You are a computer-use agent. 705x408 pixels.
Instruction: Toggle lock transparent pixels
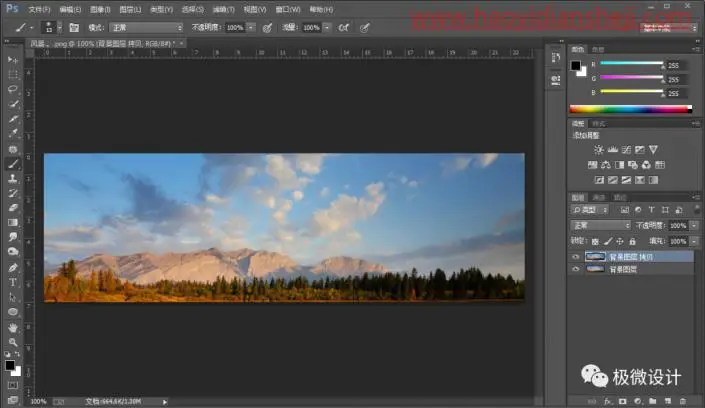tap(595, 242)
